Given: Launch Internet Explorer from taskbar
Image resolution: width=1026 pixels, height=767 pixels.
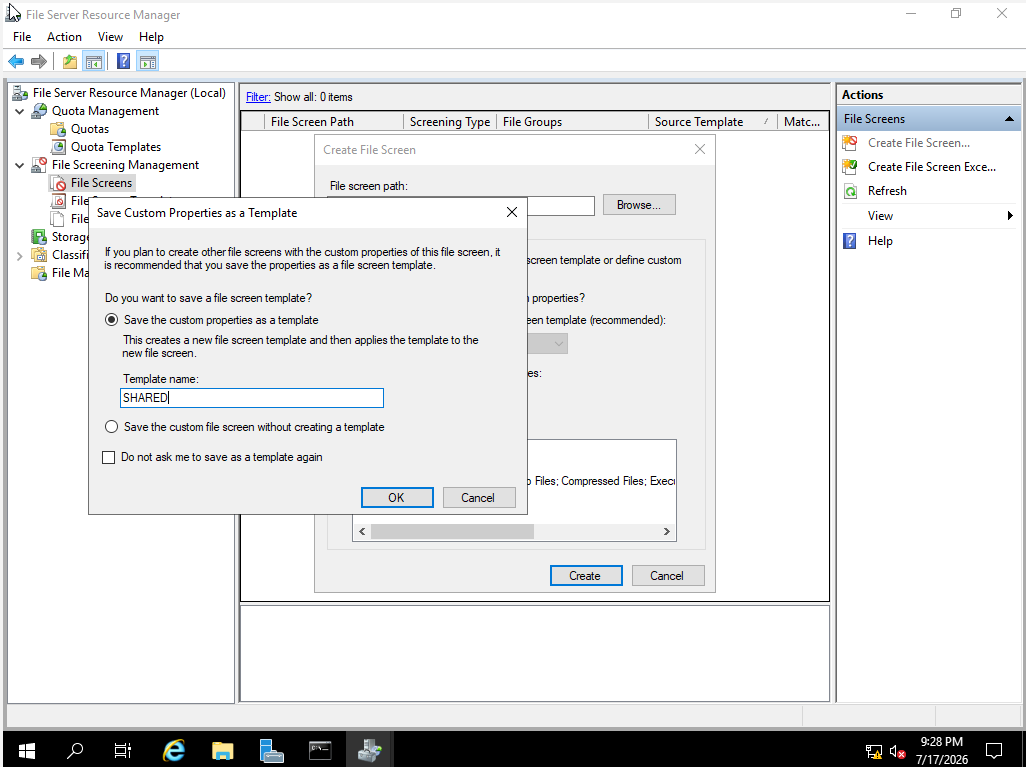Looking at the screenshot, I should click(x=173, y=750).
